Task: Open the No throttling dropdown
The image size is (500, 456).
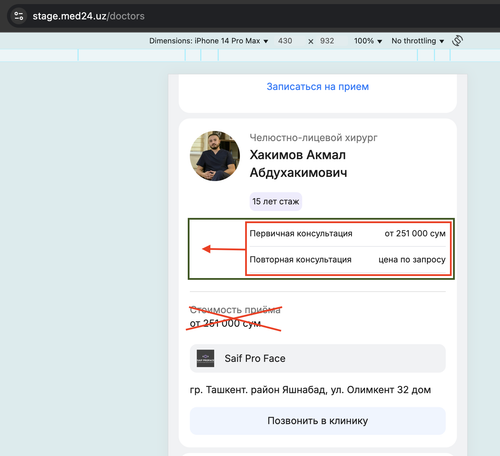Action: pos(418,41)
